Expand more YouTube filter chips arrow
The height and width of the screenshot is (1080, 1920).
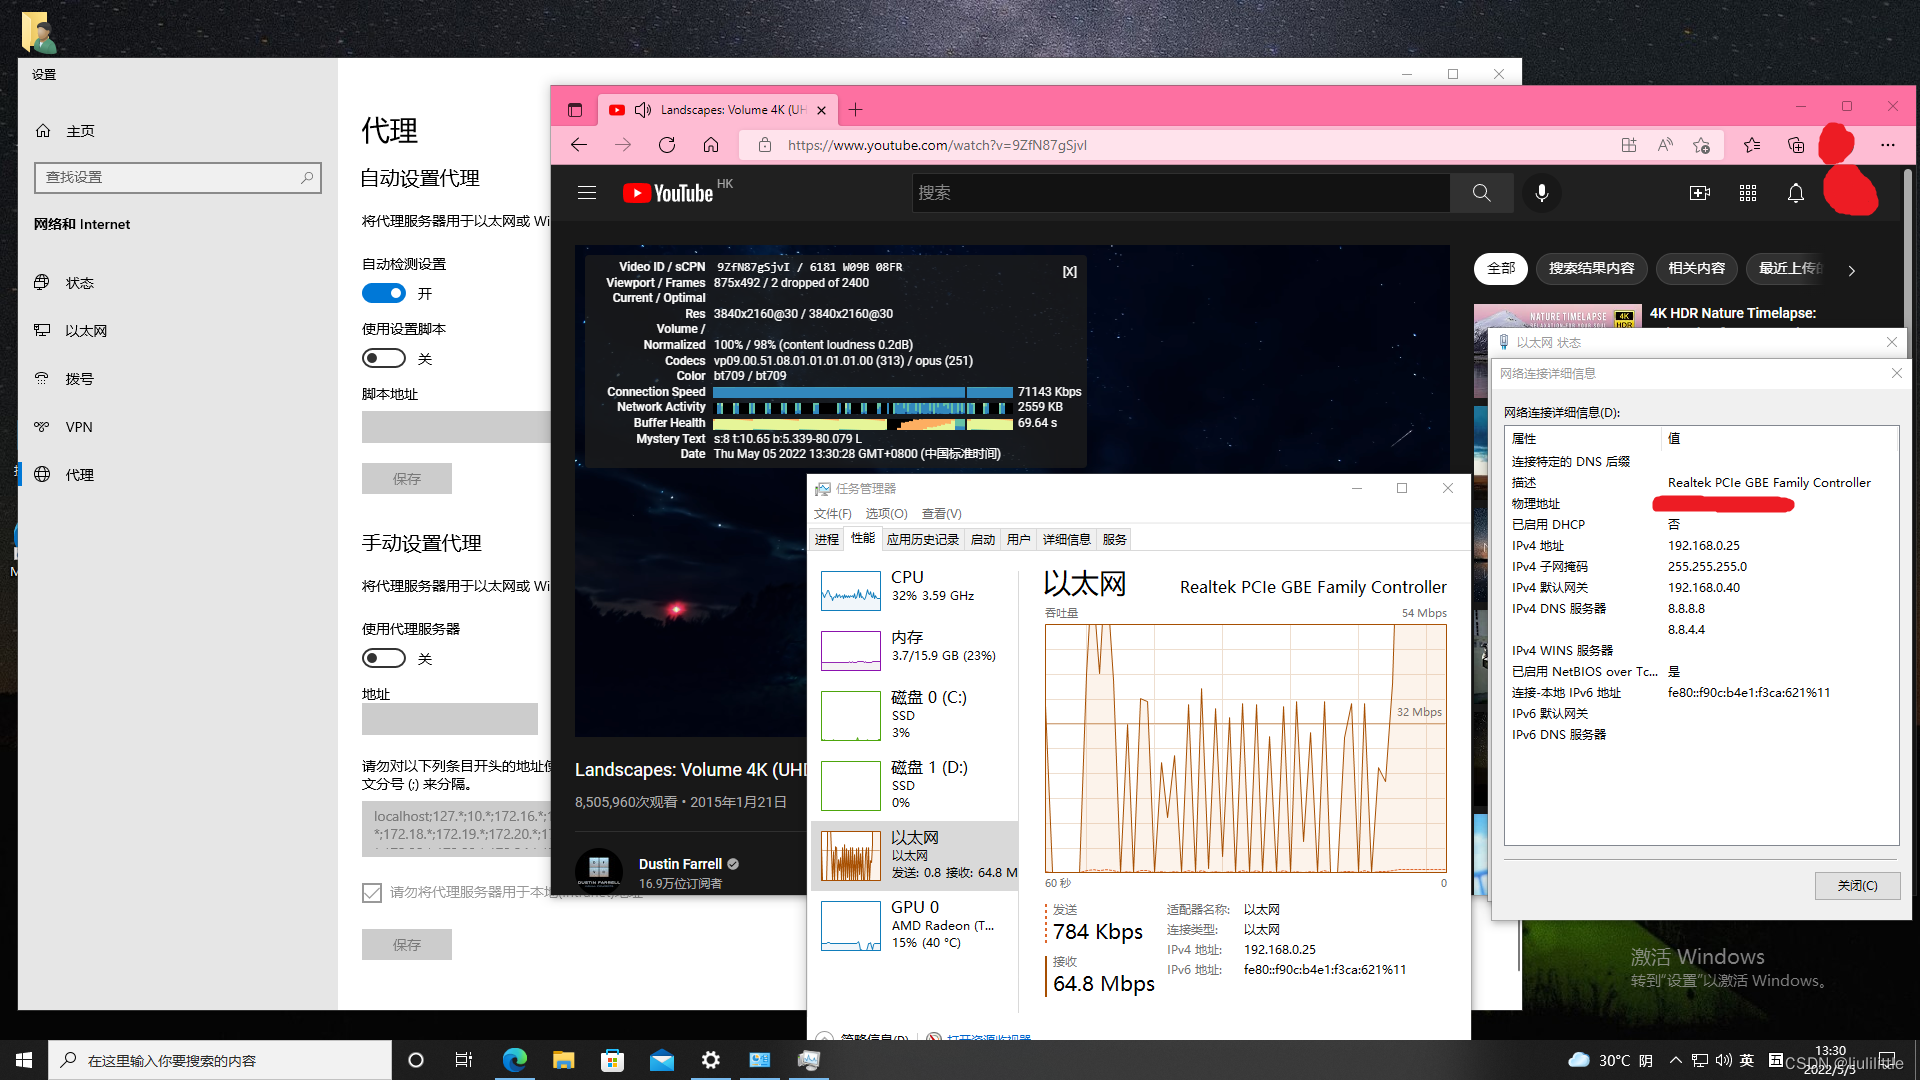(x=1851, y=270)
